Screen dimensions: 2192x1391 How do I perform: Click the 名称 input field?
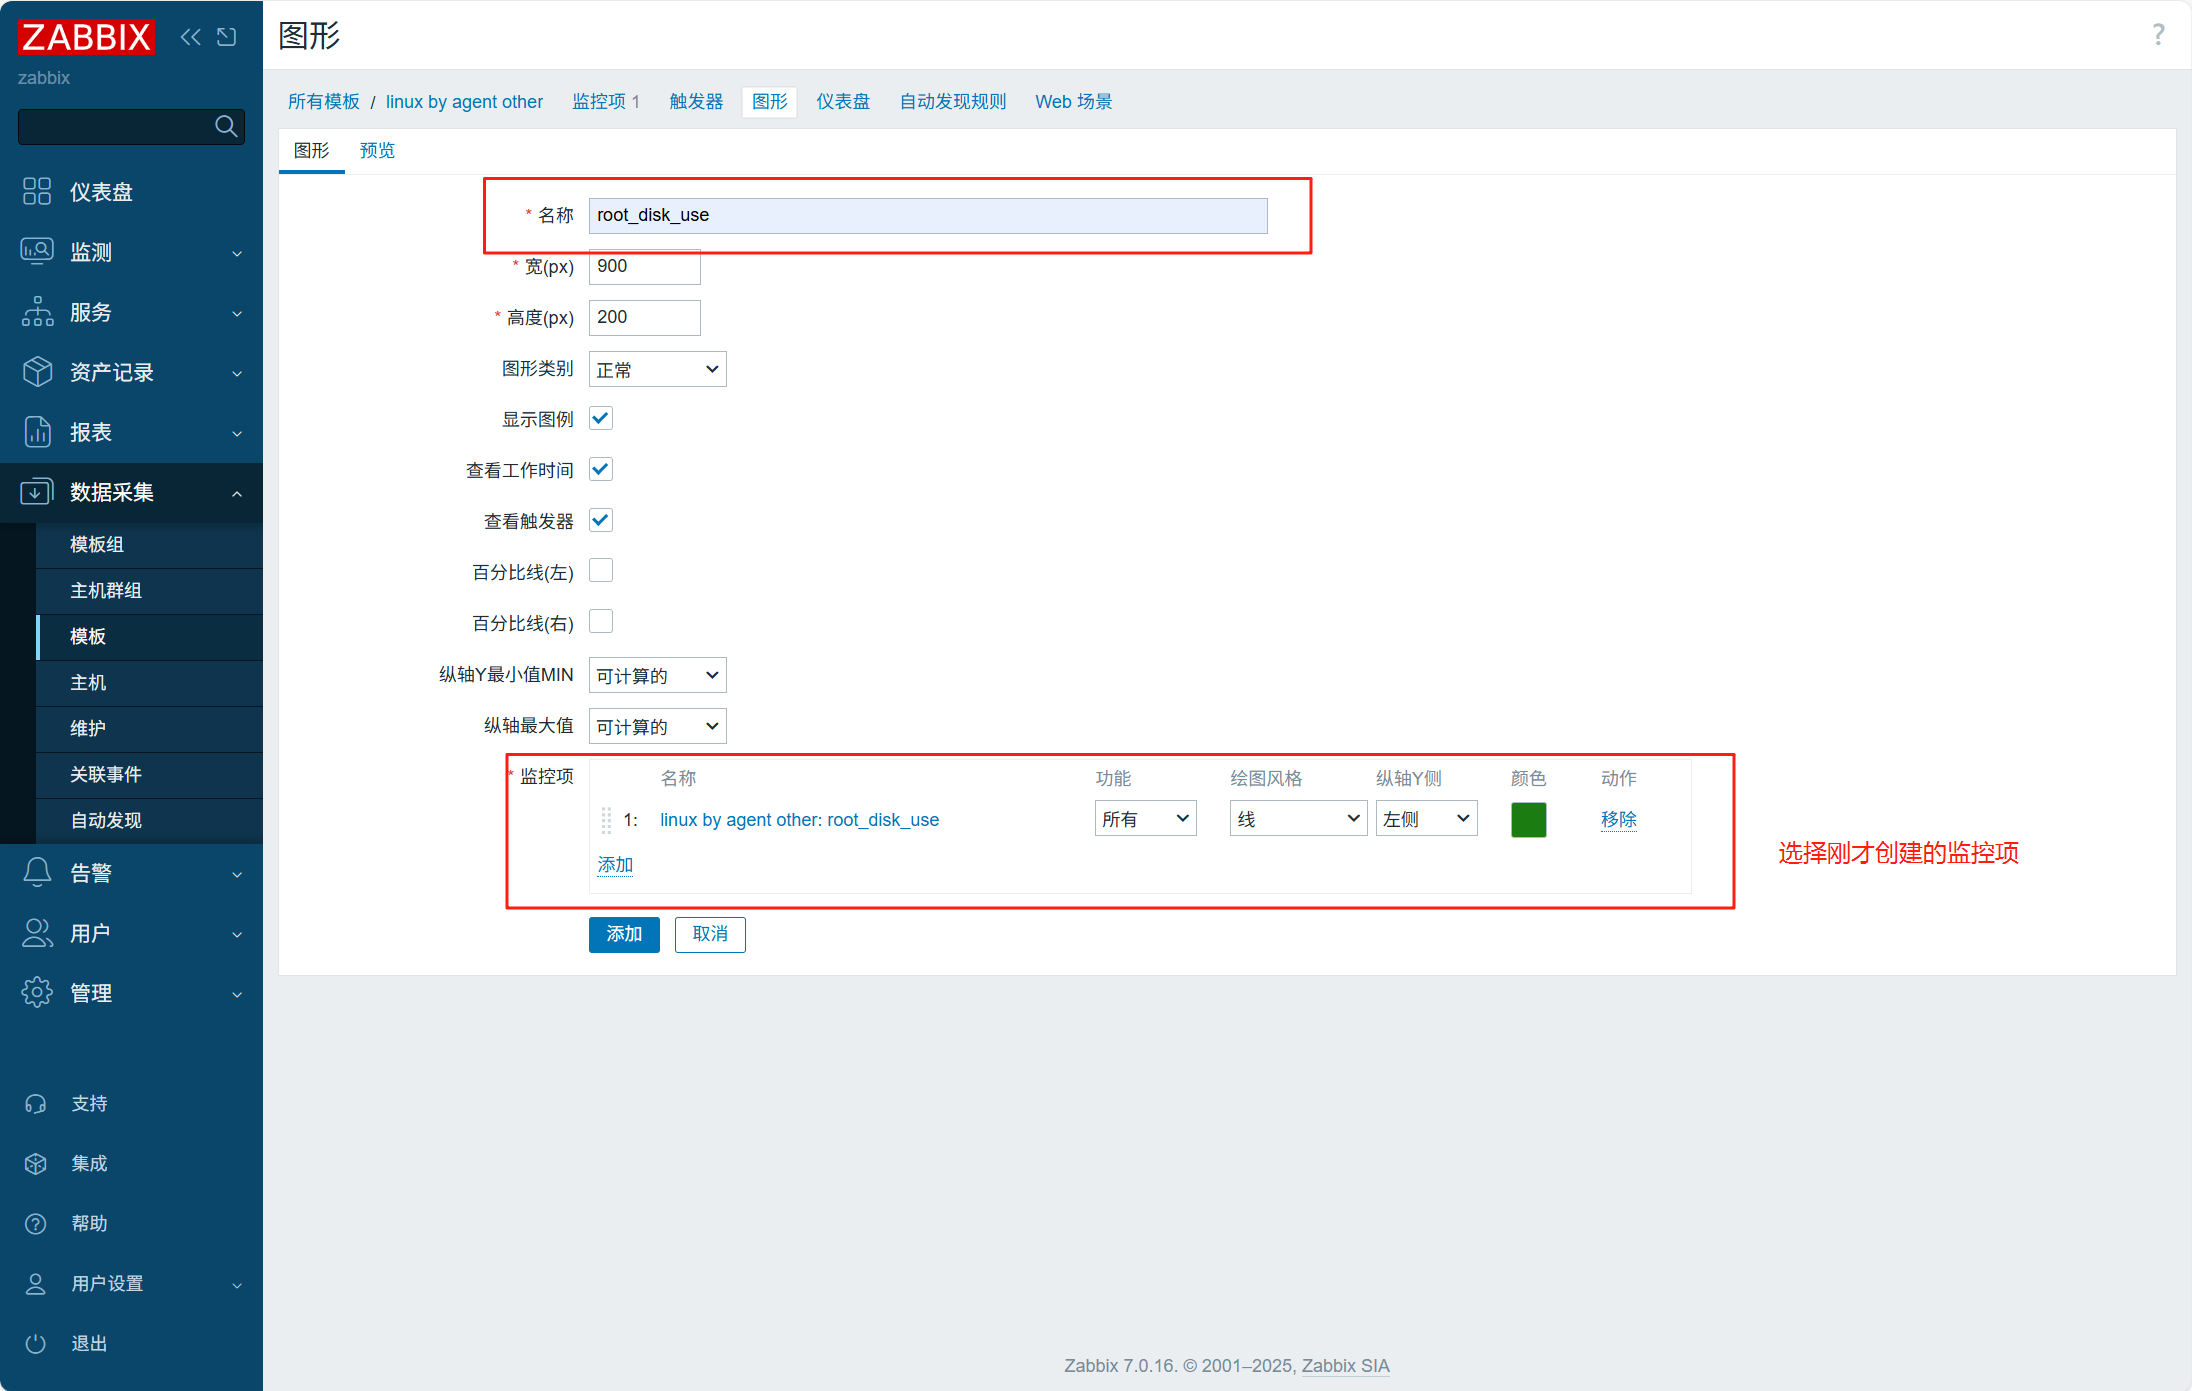point(927,215)
